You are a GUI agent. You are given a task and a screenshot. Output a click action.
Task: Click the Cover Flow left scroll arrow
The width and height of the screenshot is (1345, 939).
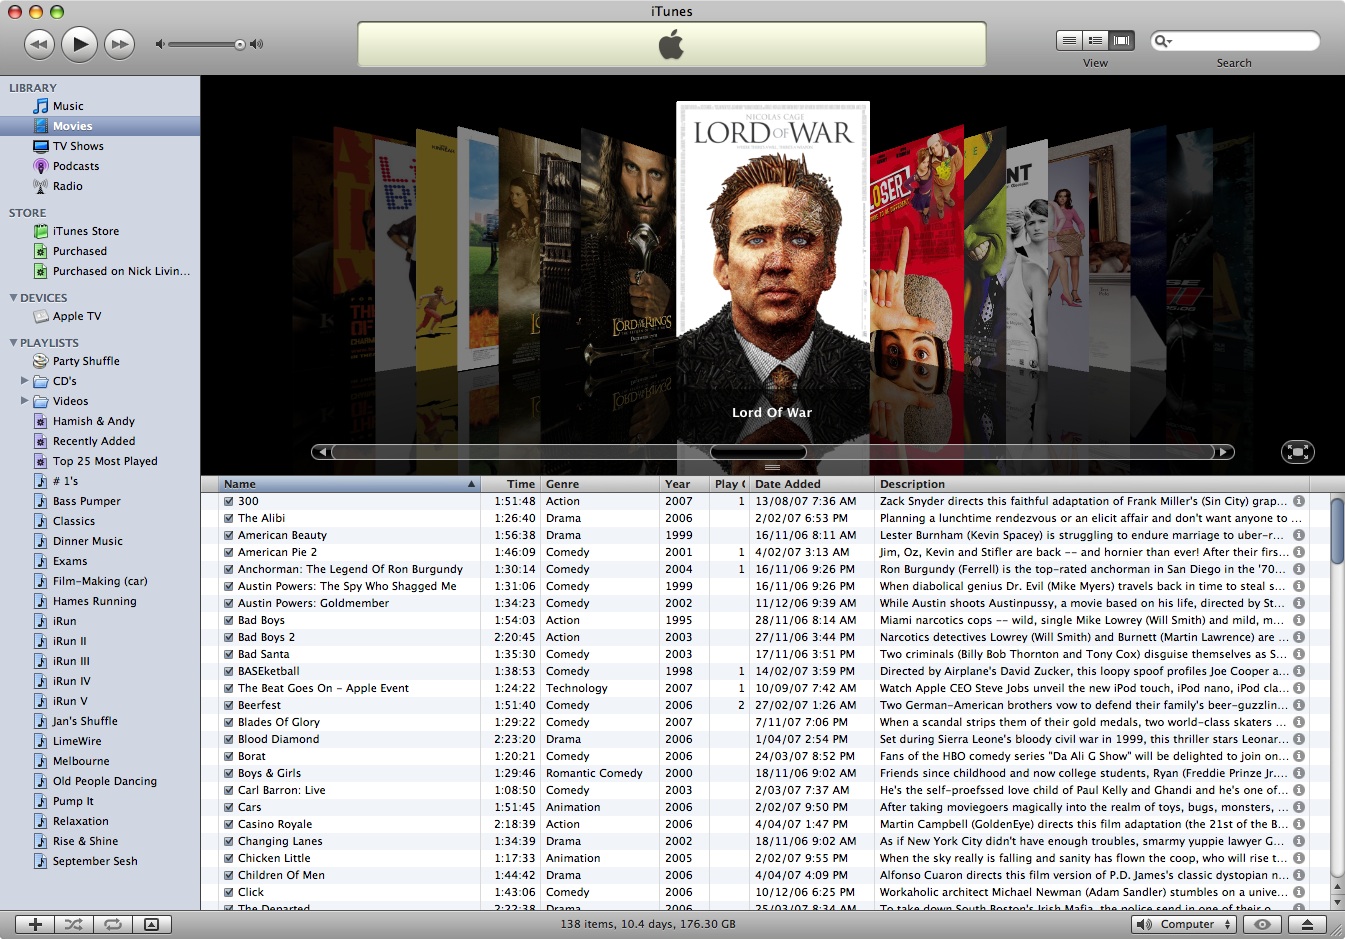click(x=321, y=452)
